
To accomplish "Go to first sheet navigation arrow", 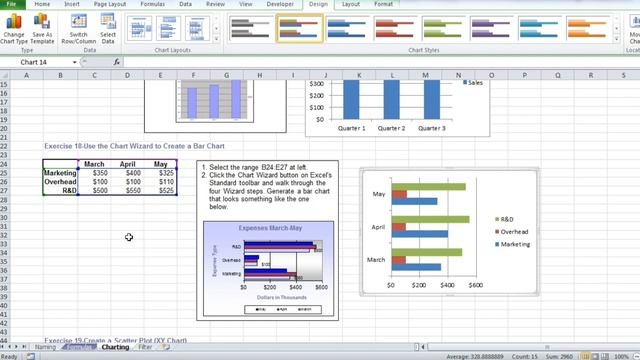I will 2,347.
